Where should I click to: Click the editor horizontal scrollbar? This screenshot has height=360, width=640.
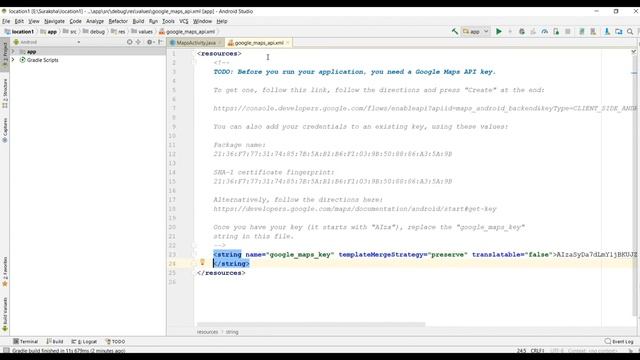point(311,324)
